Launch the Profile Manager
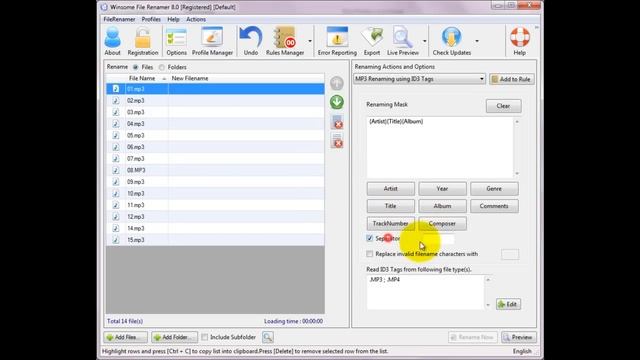 pyautogui.click(x=212, y=41)
